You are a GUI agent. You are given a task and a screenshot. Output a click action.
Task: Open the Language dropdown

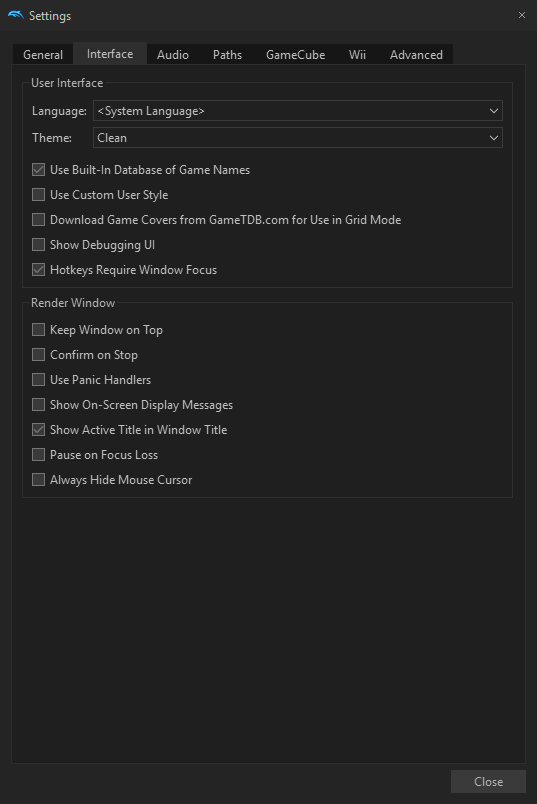297,111
